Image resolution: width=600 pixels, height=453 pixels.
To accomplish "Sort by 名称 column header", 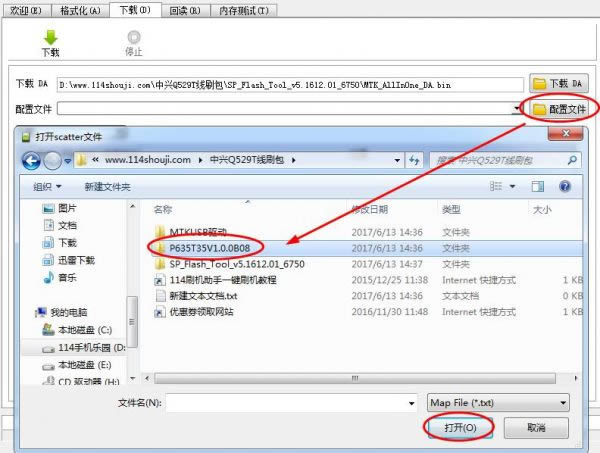I will pos(163,209).
